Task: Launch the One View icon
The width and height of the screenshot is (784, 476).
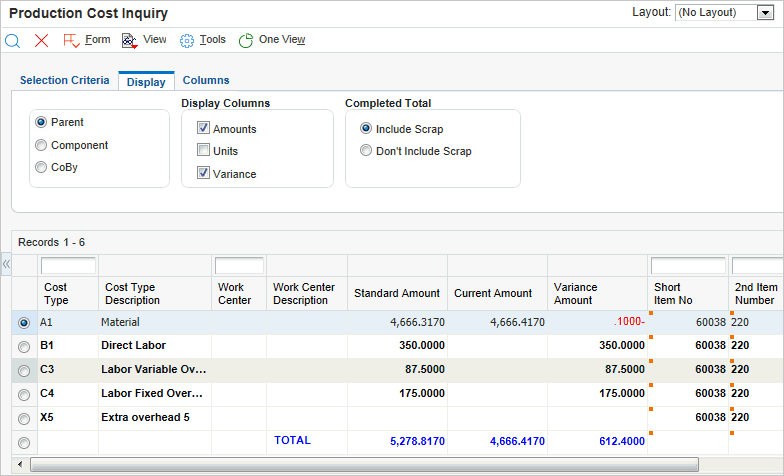Action: pyautogui.click(x=246, y=40)
